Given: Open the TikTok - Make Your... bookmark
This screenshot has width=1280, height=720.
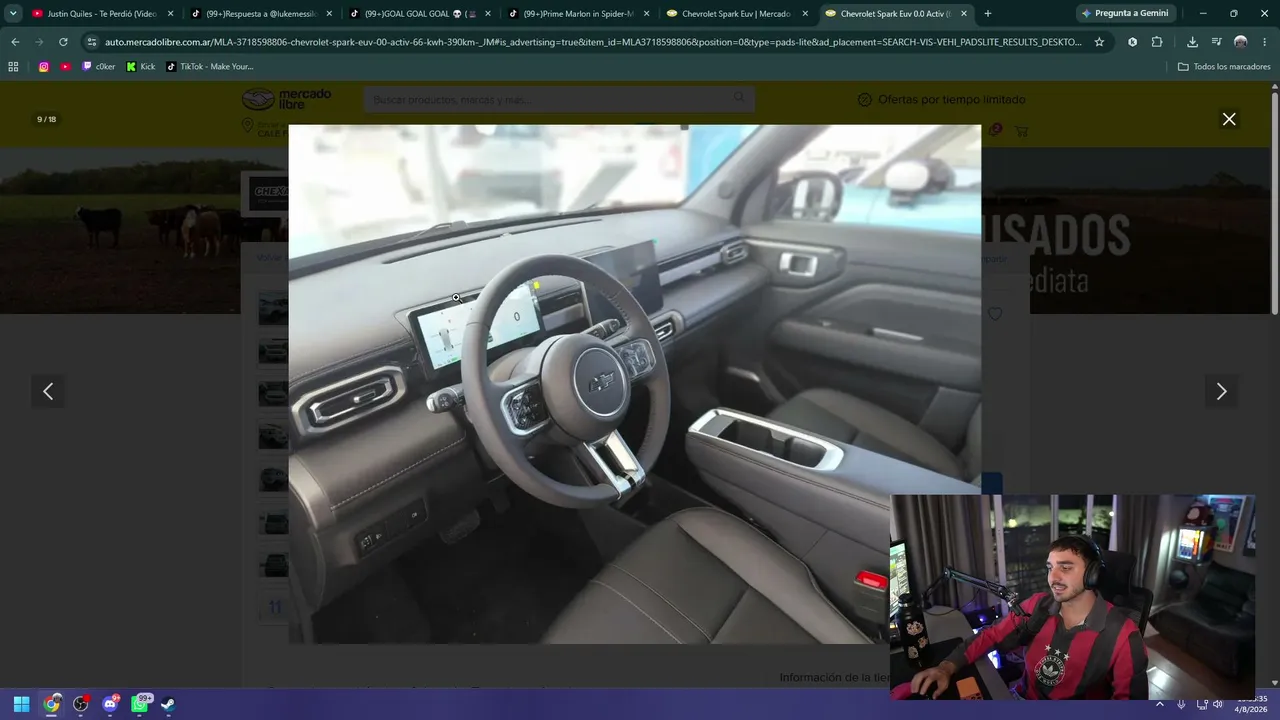Looking at the screenshot, I should click(210, 66).
